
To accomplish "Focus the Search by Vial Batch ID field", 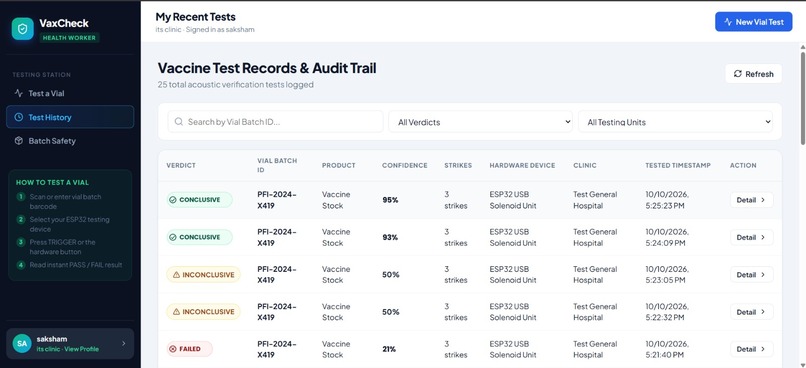I will (276, 122).
